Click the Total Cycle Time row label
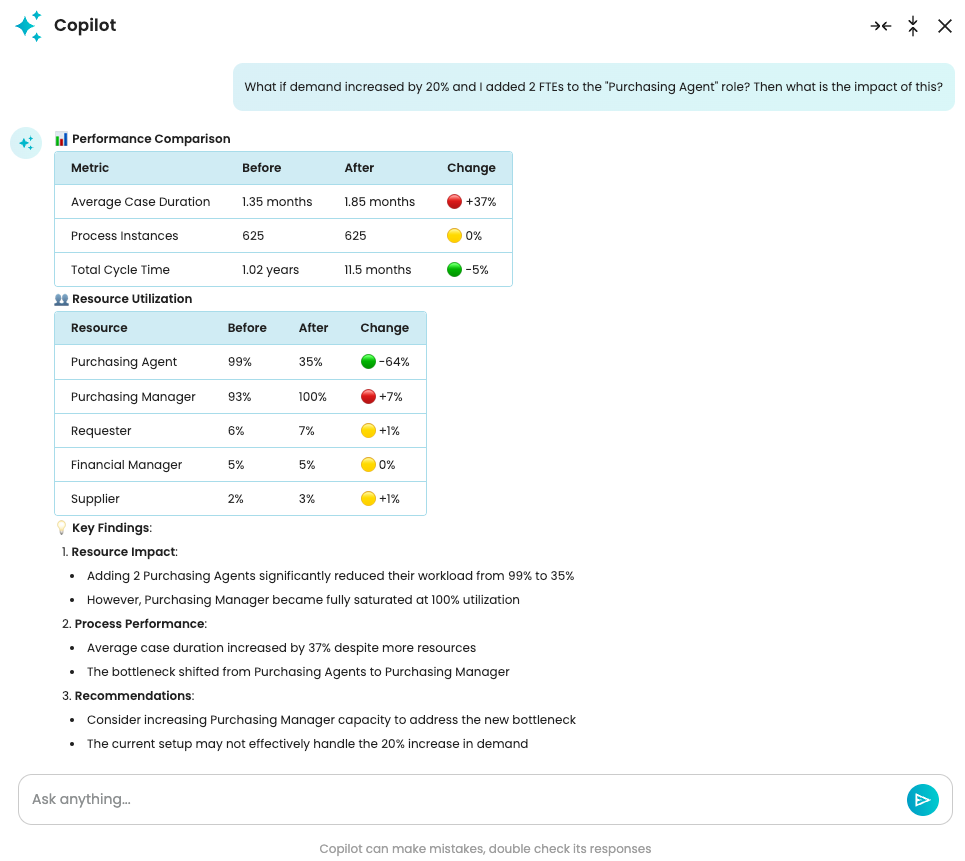965x861 pixels. (x=120, y=270)
